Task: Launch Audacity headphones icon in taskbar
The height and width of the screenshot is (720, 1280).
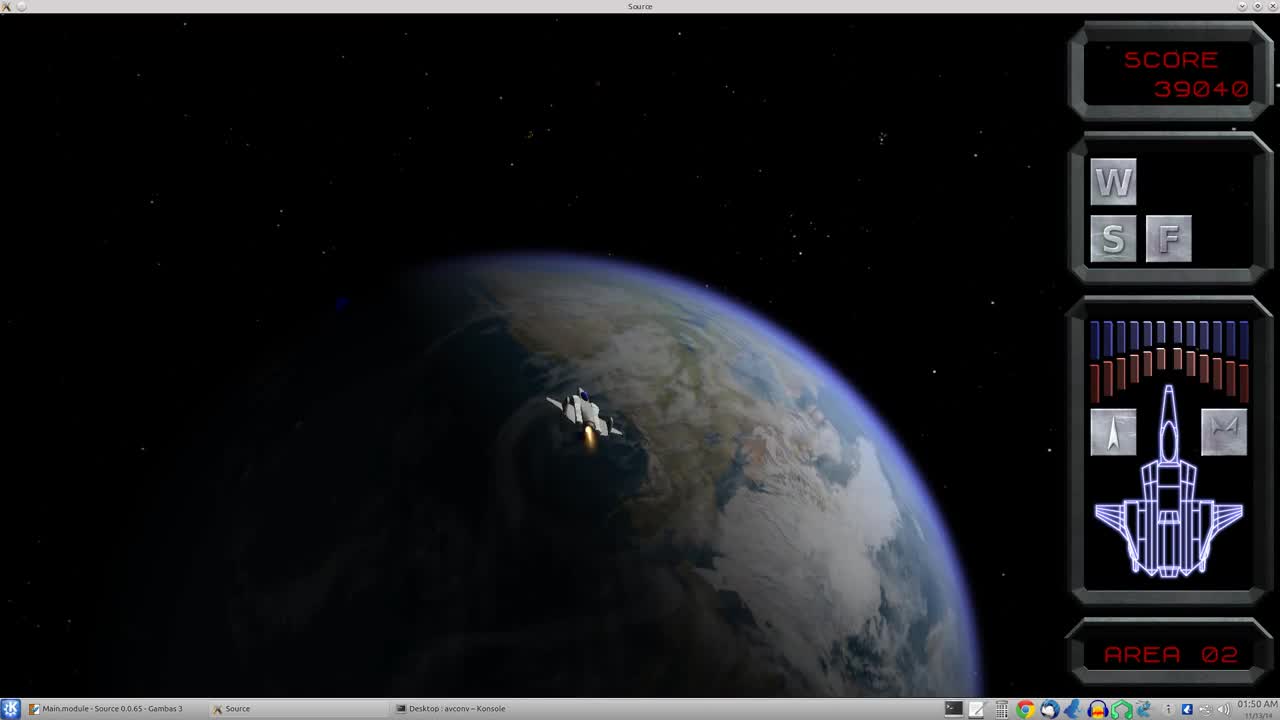Action: [x=1097, y=709]
